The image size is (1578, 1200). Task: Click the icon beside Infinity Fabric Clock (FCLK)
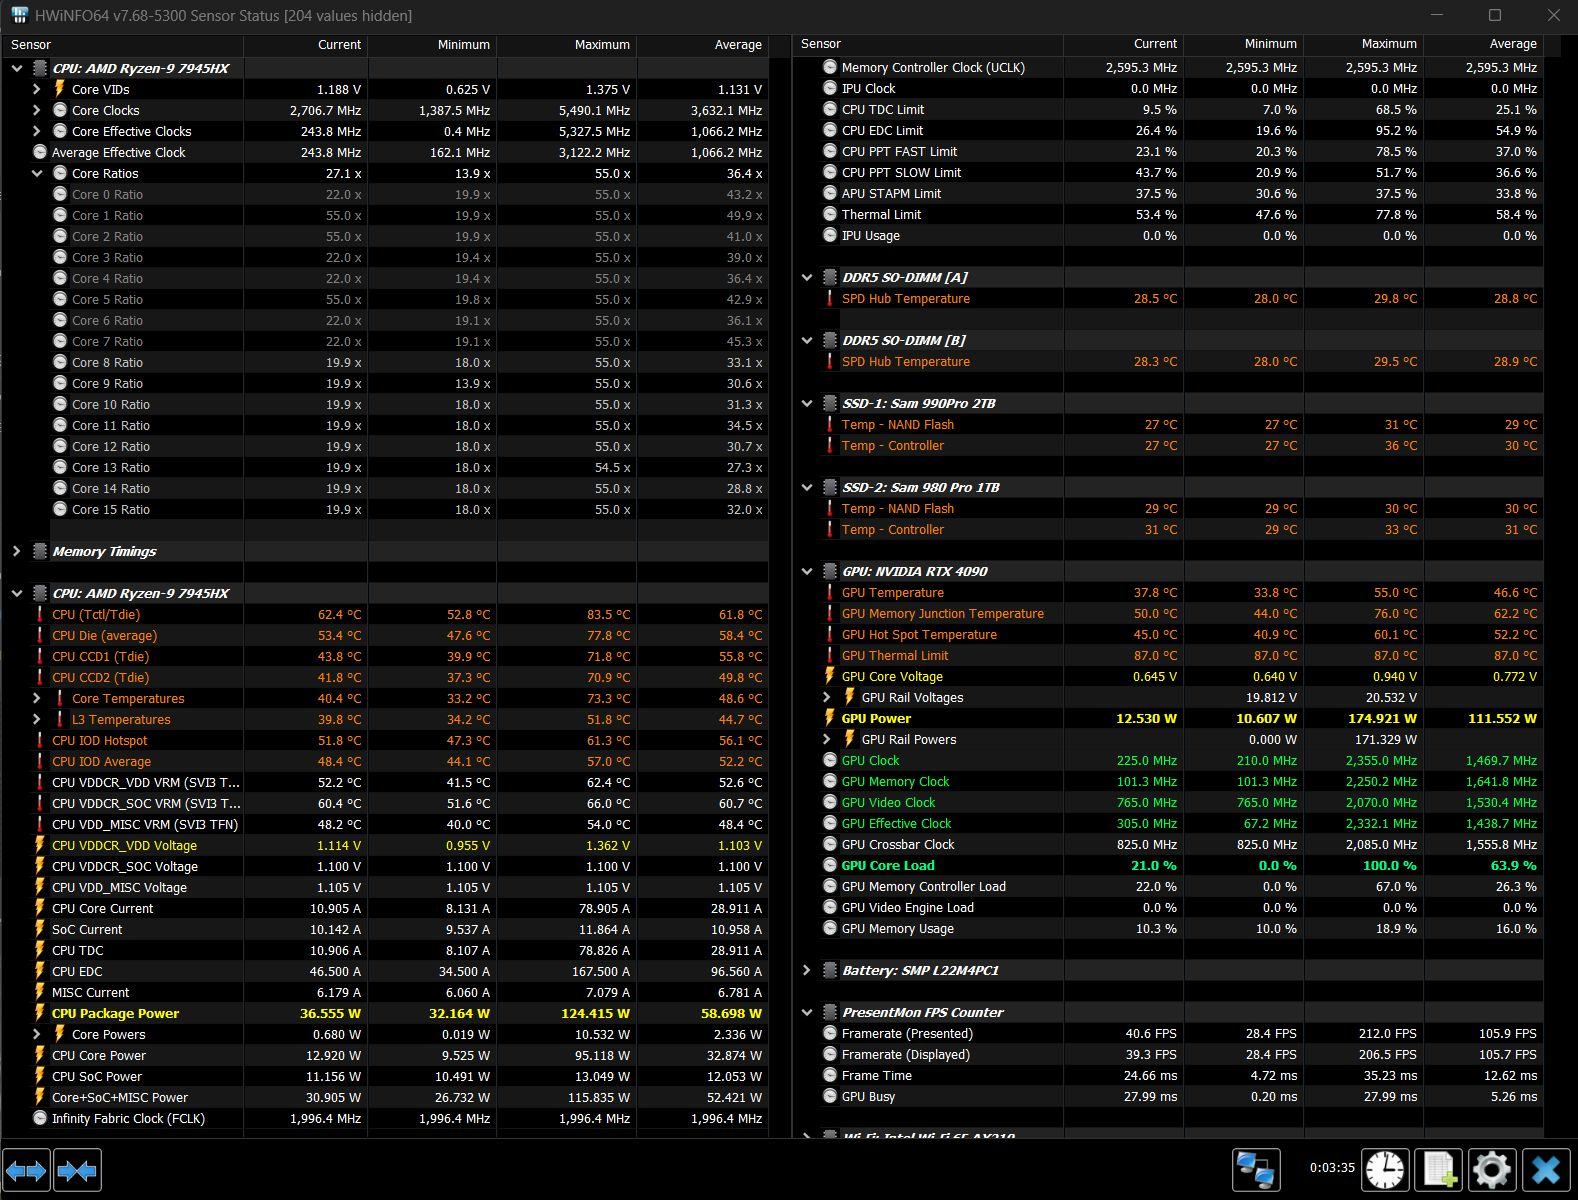pyautogui.click(x=40, y=1118)
